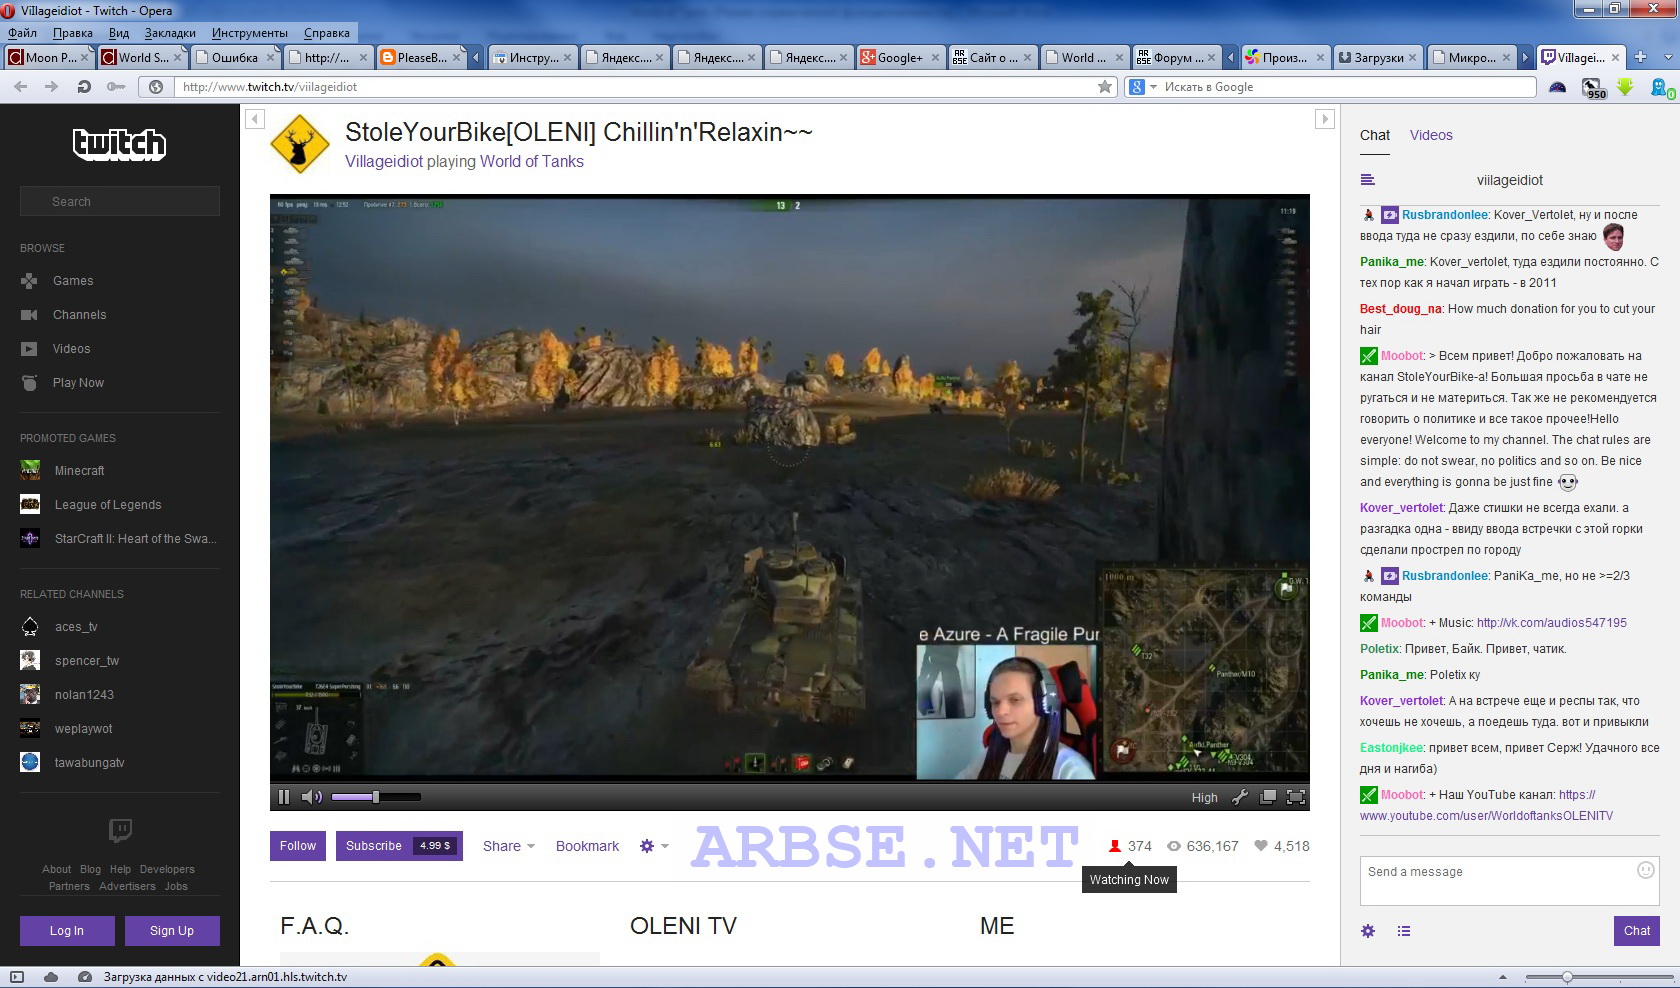Click the Log In button
The height and width of the screenshot is (988, 1680).
(x=67, y=931)
